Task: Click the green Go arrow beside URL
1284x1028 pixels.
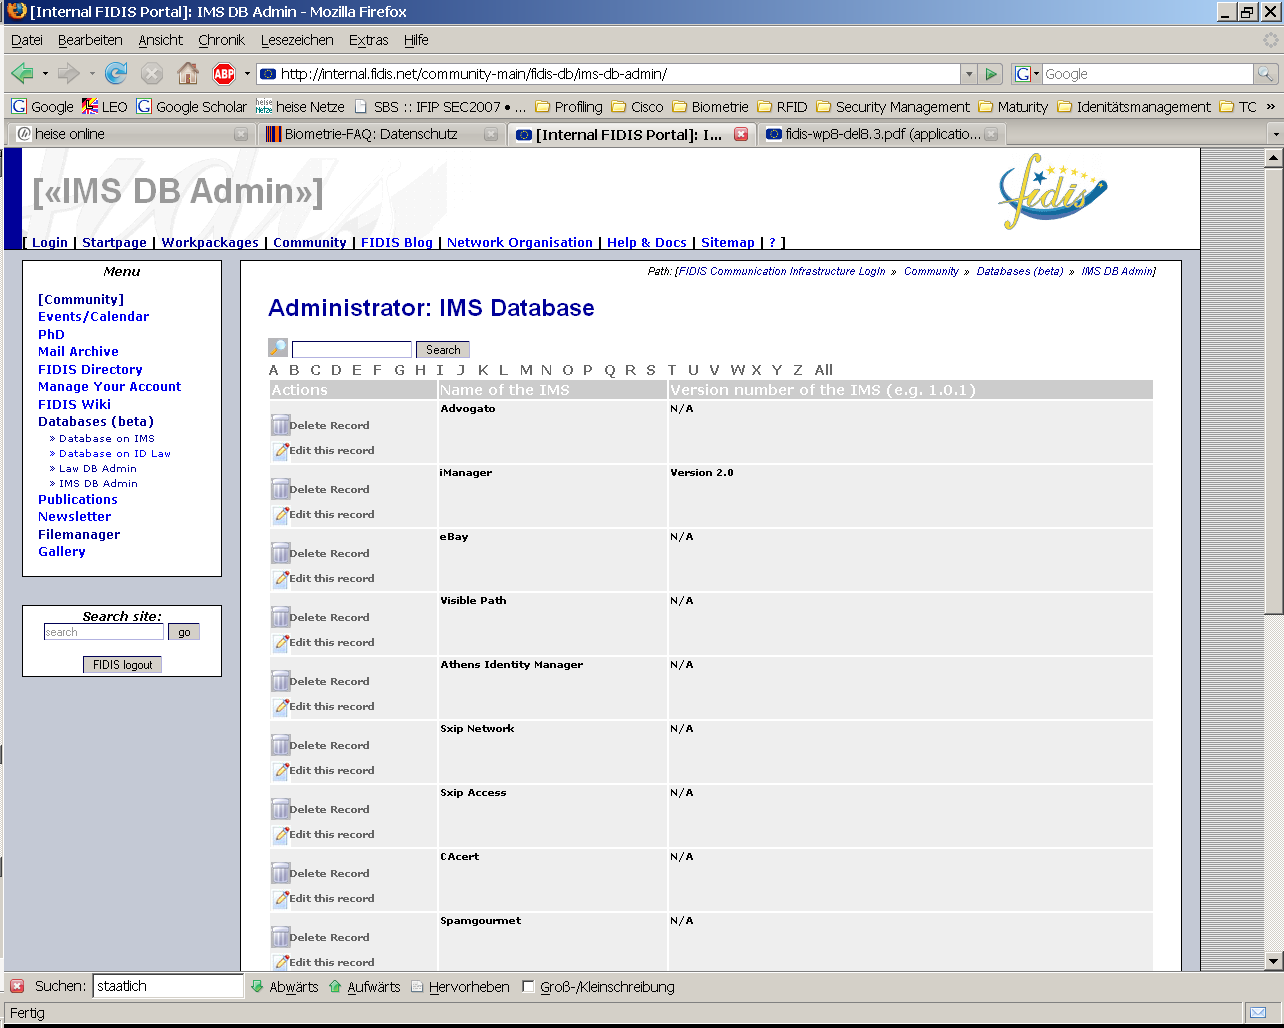Action: point(990,74)
